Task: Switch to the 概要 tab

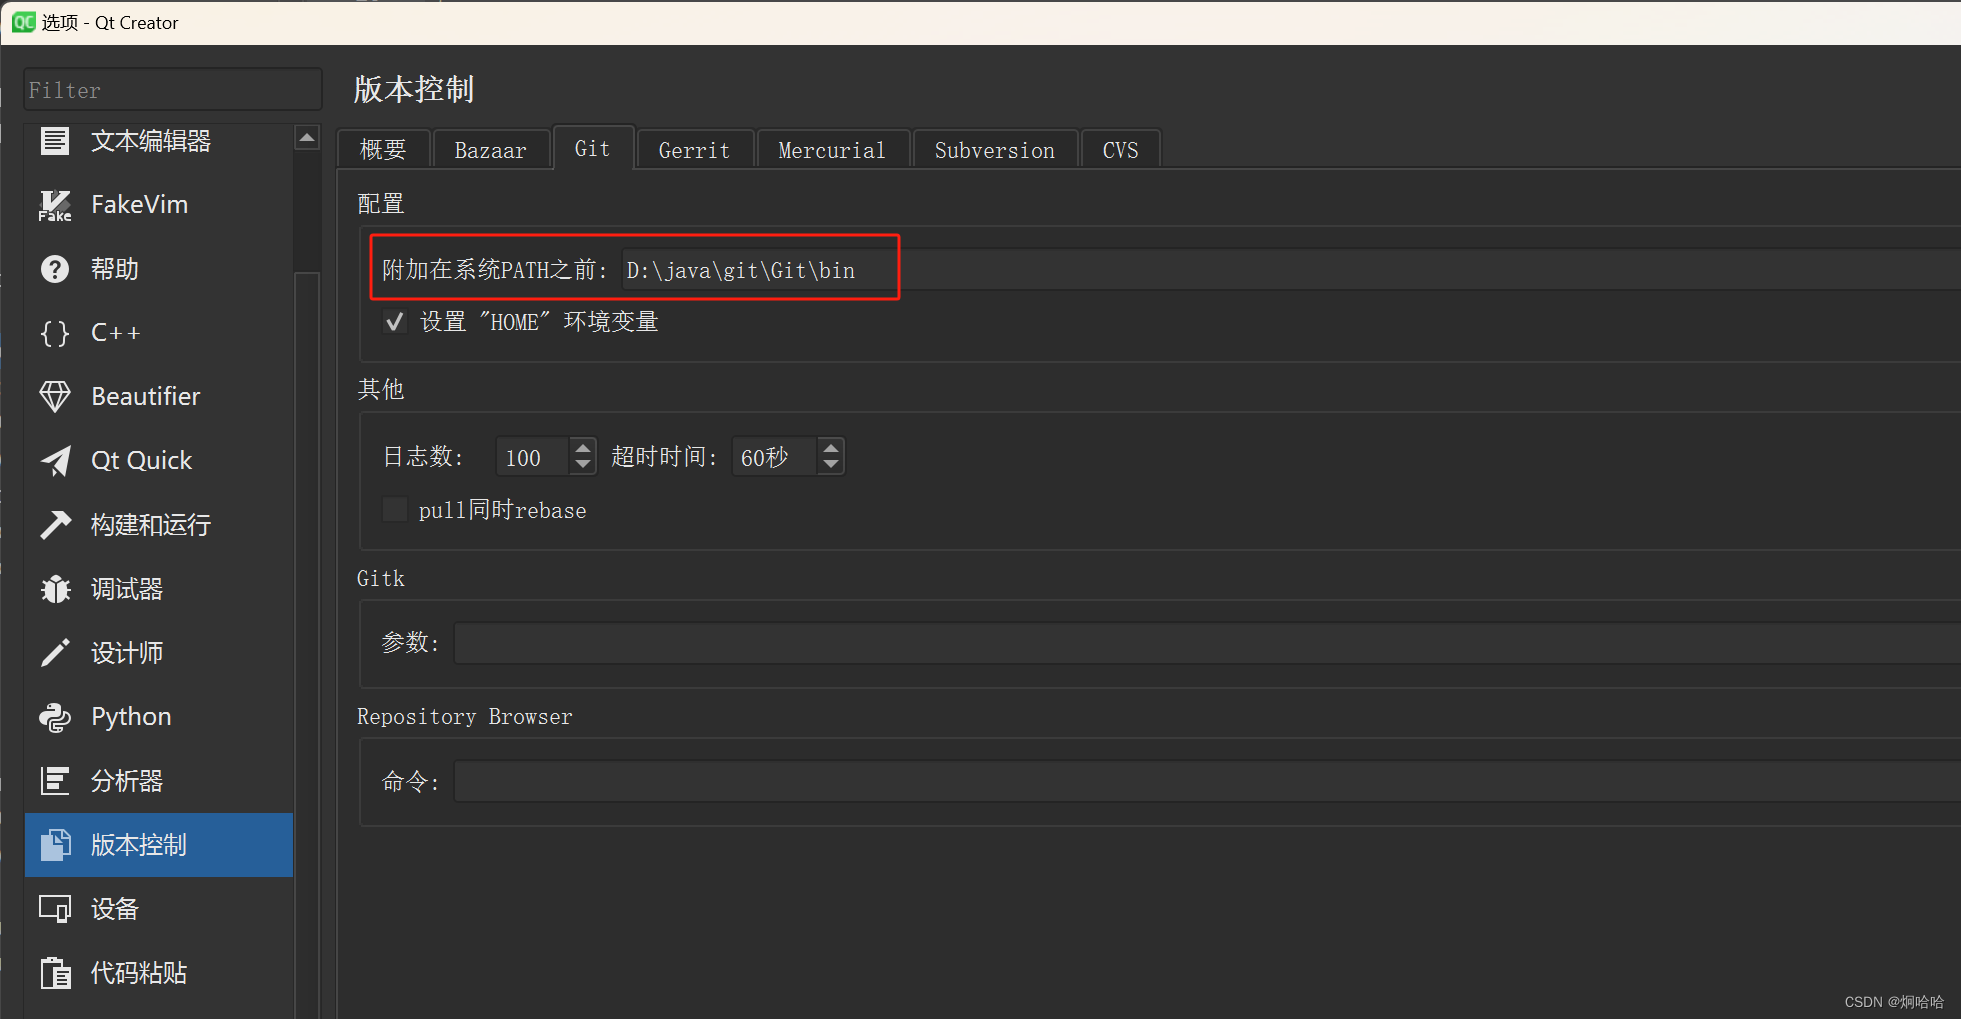Action: [383, 150]
